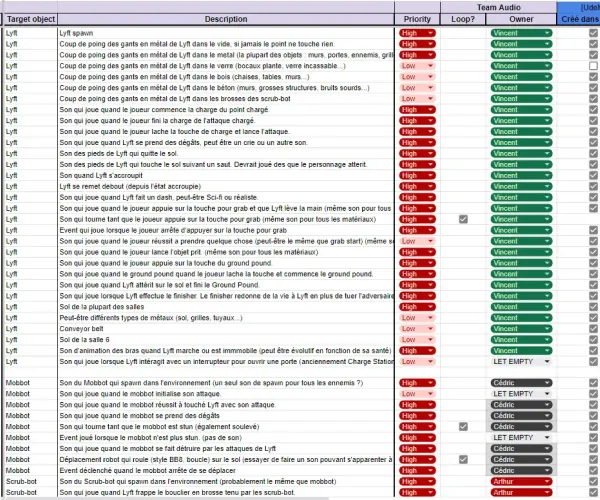Open the Priority dropdown for Lyft spawn row
Image resolution: width=600 pixels, height=500 pixels.
417,33
